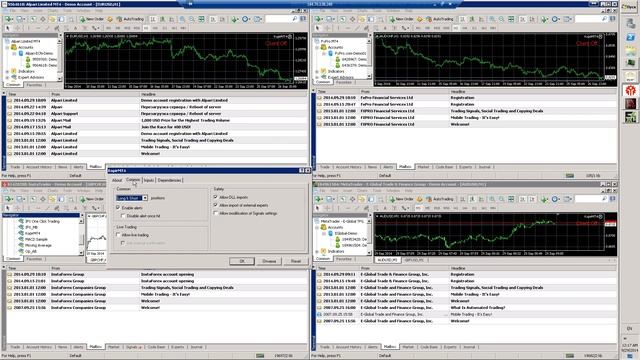Open 'What Is Automated Trading?' mail in E-Global
Viewport: 640px width, 360px height.
click(467, 308)
